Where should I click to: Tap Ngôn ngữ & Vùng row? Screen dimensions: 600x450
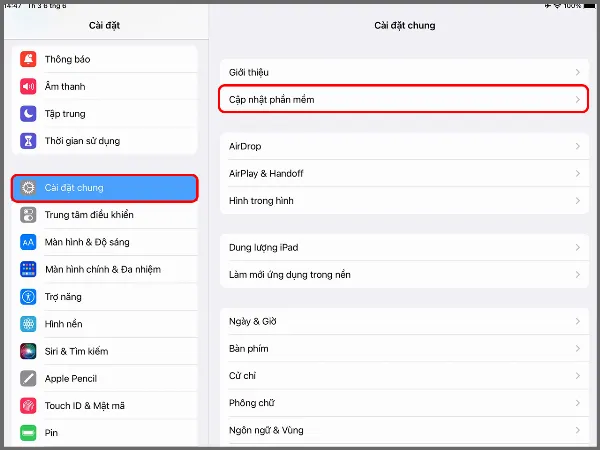[x=404, y=430]
